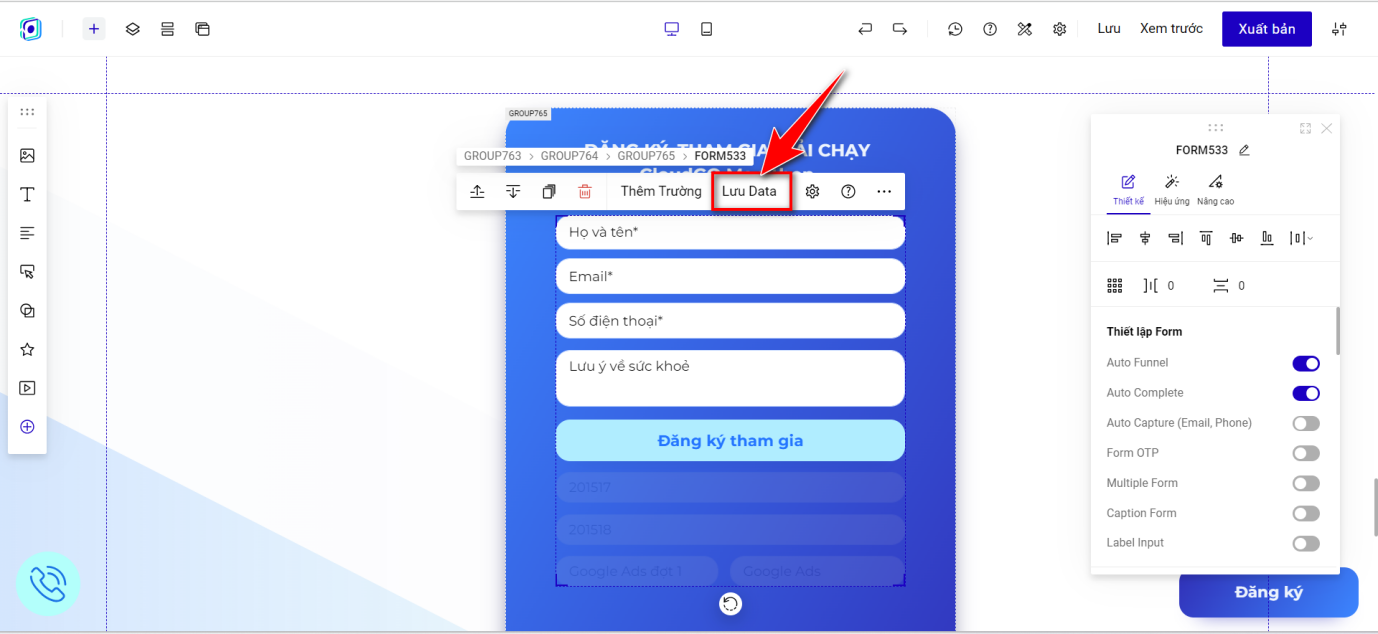Click Lưu Data in form toolbar
Viewport: 1378px width, 634px height.
[750, 192]
